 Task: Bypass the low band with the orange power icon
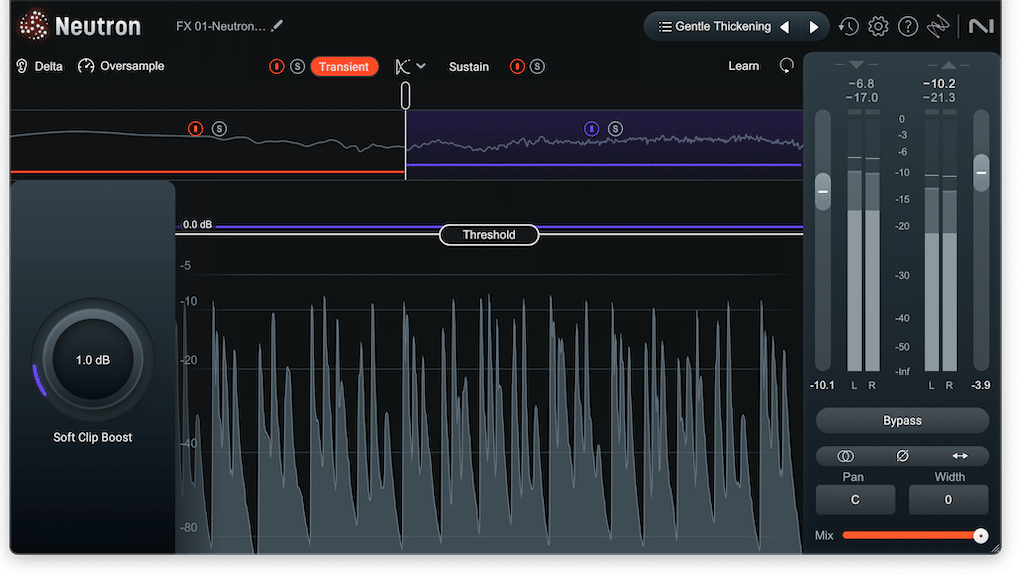pyautogui.click(x=195, y=129)
